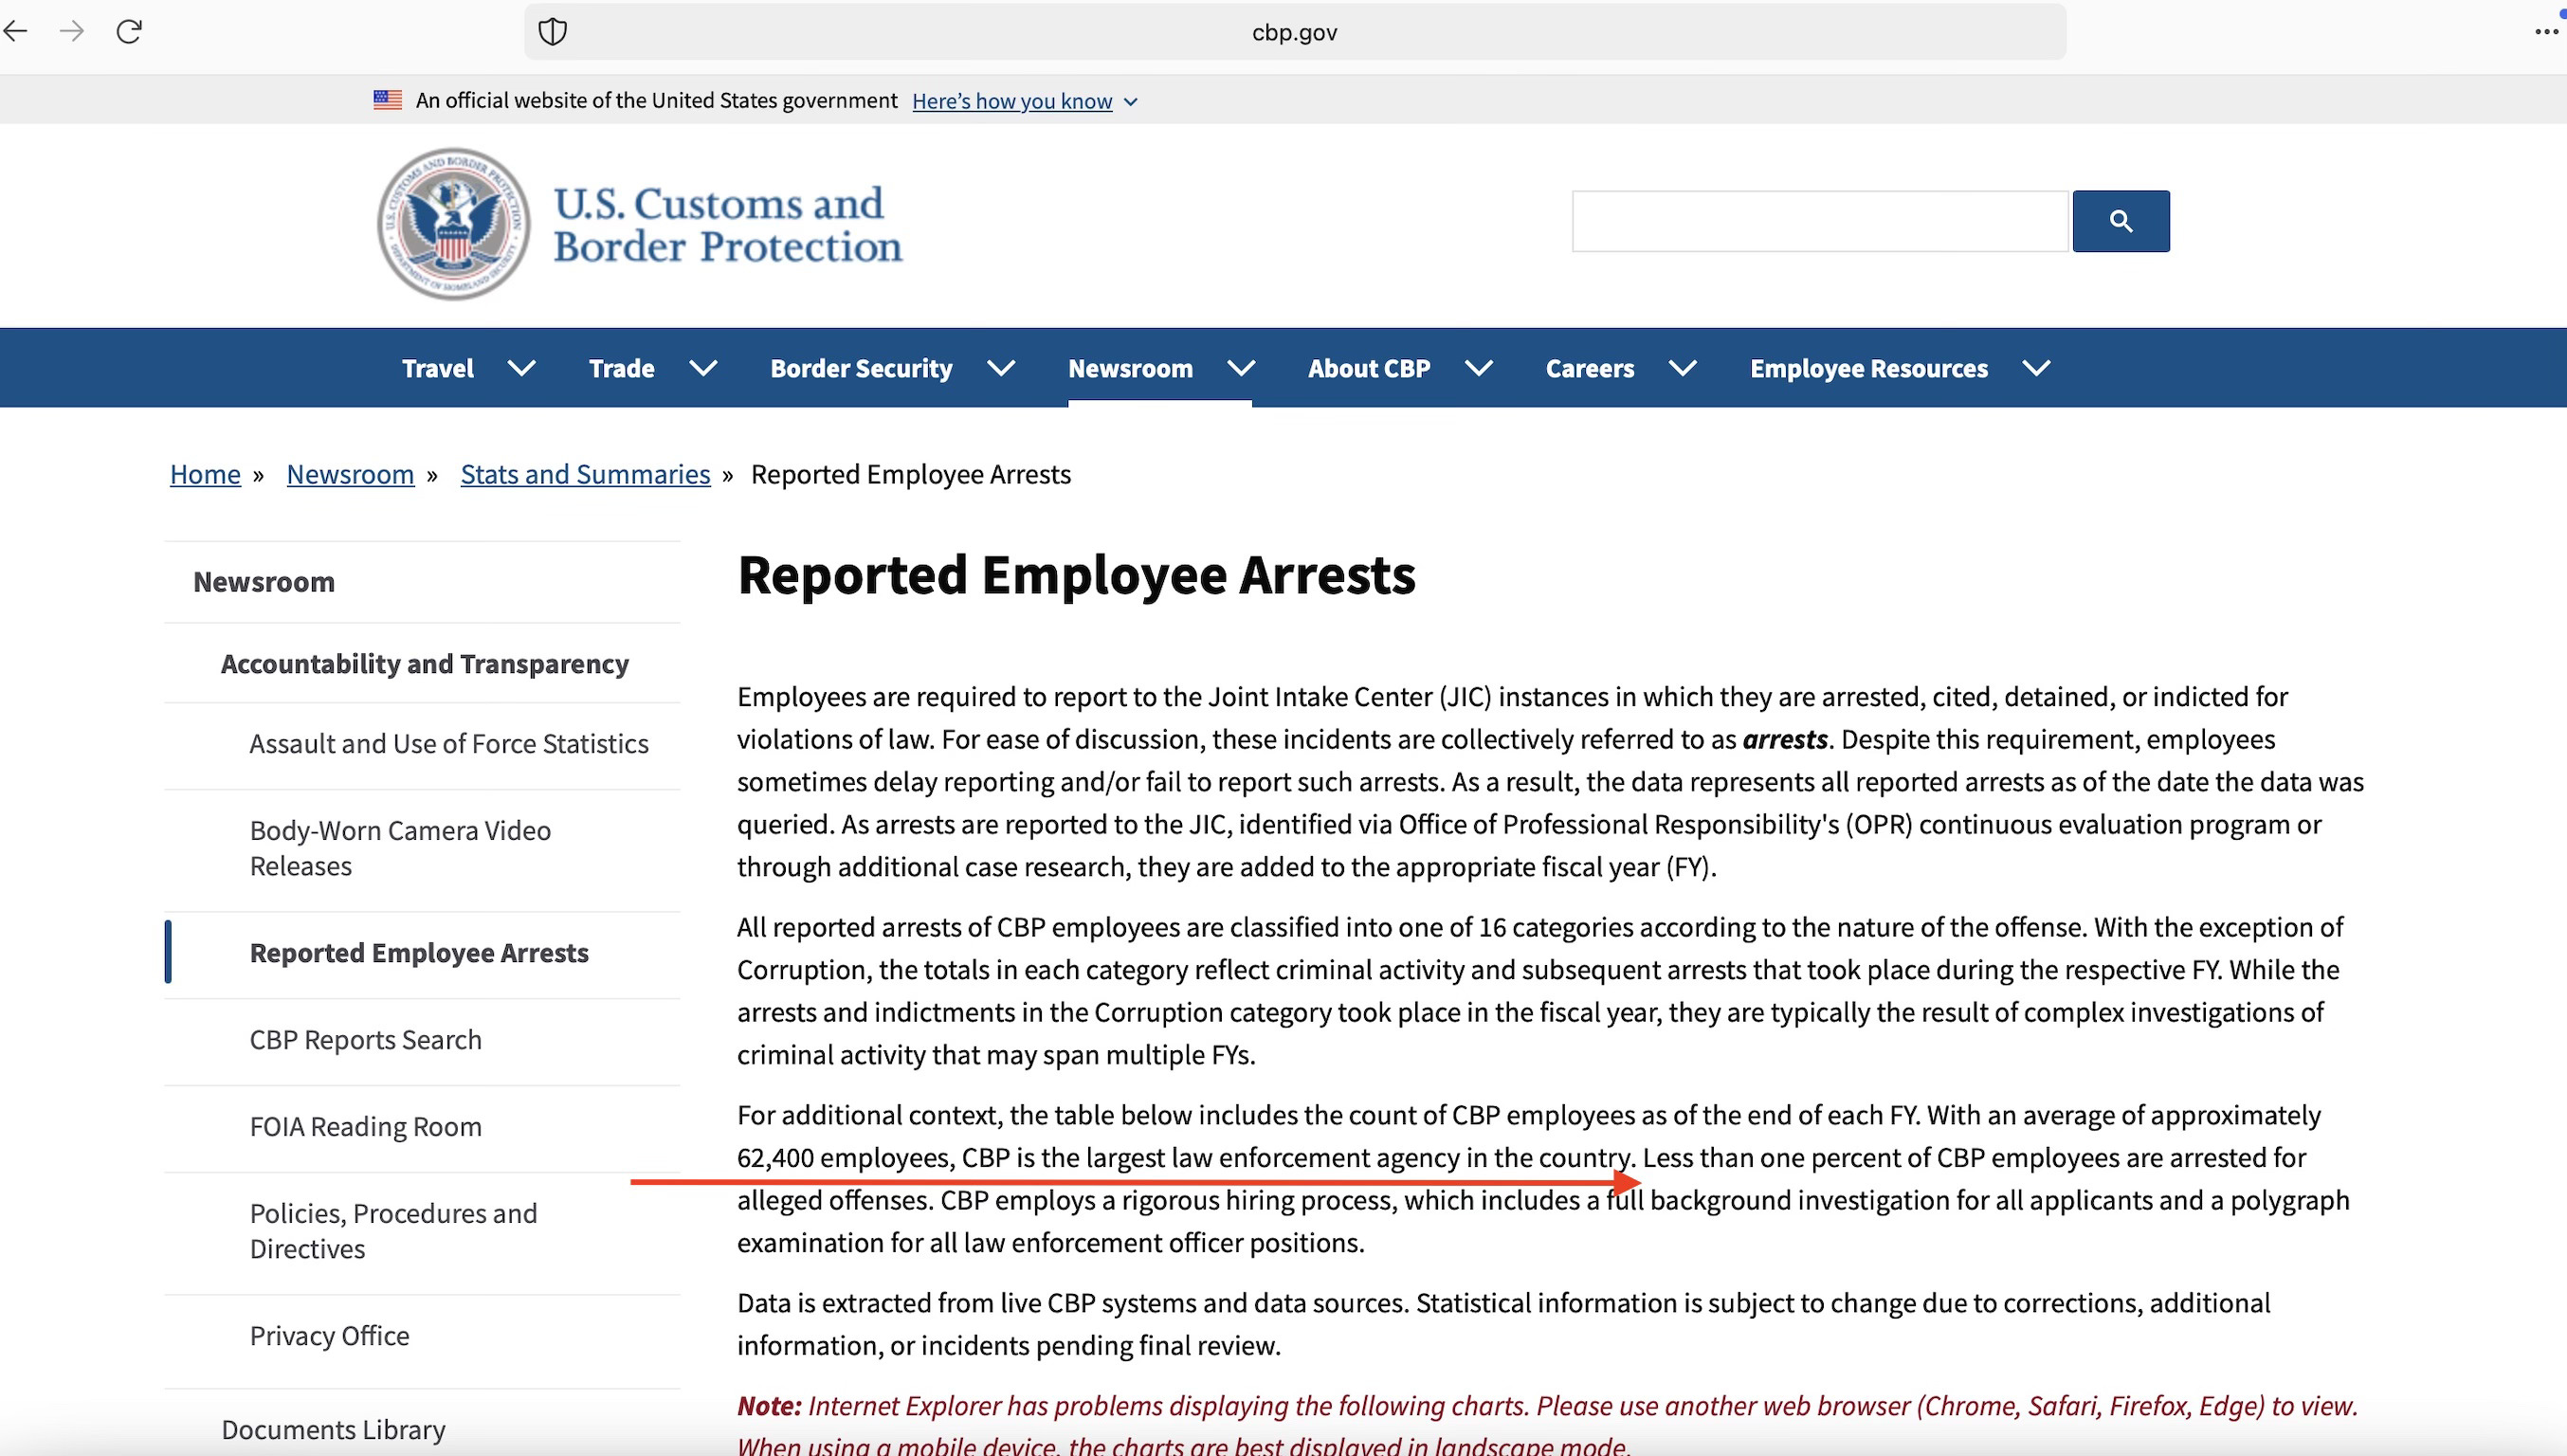Open FOIA Reading Room sidebar link
2567x1456 pixels.
tap(366, 1127)
